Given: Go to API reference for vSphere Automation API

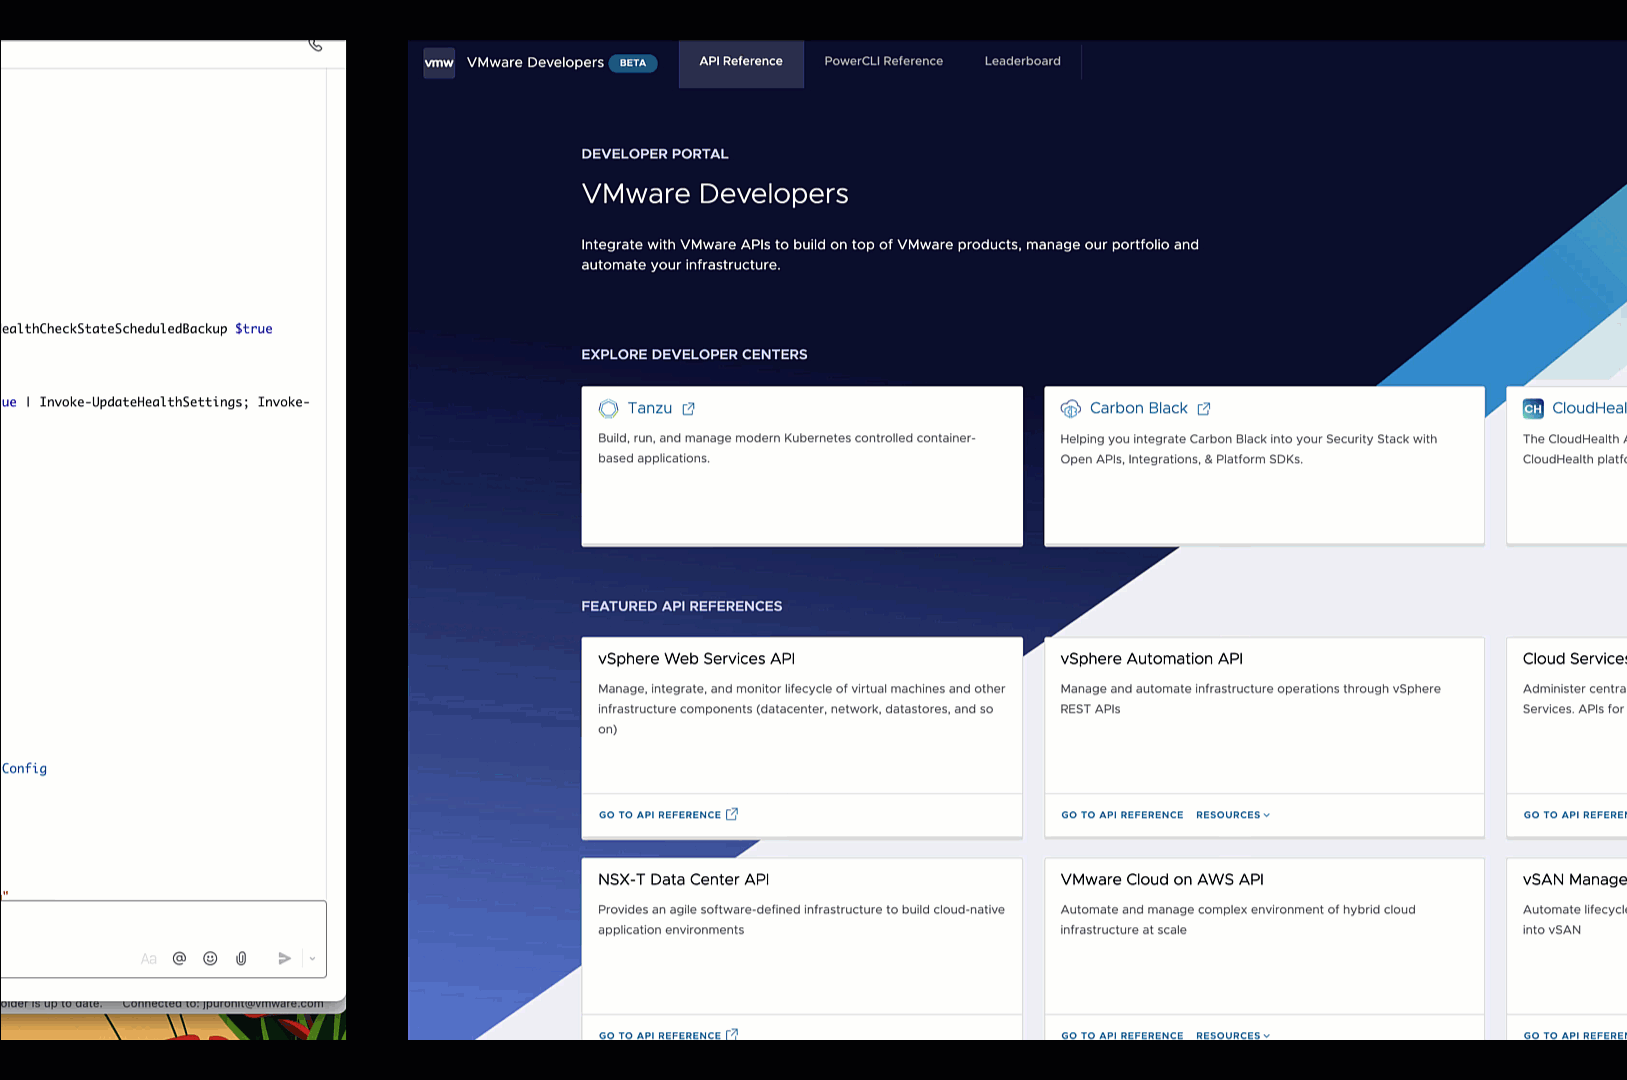Looking at the screenshot, I should 1122,815.
